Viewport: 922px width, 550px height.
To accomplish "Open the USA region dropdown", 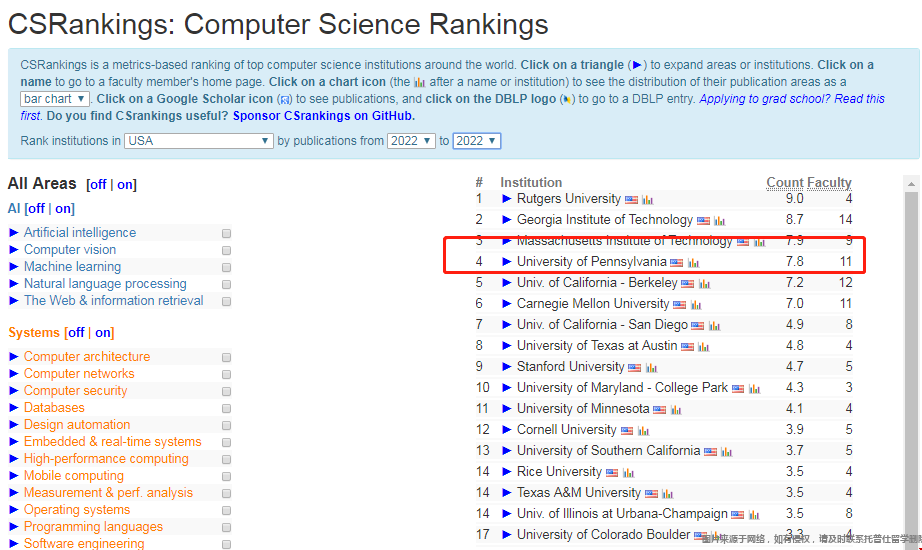I will click(199, 141).
